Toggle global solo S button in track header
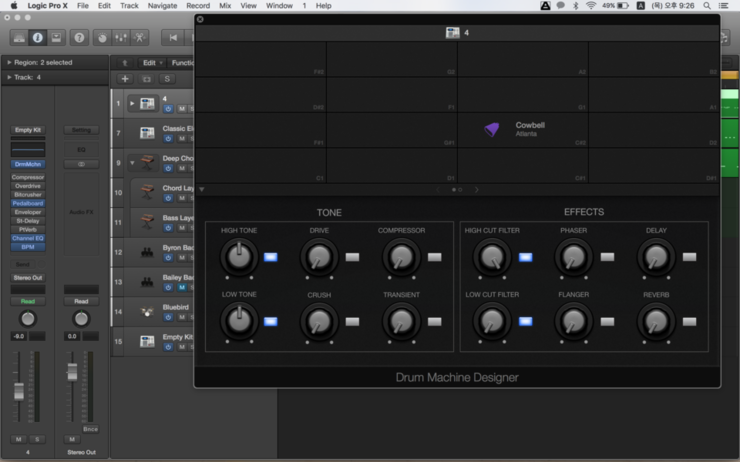This screenshot has width=740, height=462. 167,79
